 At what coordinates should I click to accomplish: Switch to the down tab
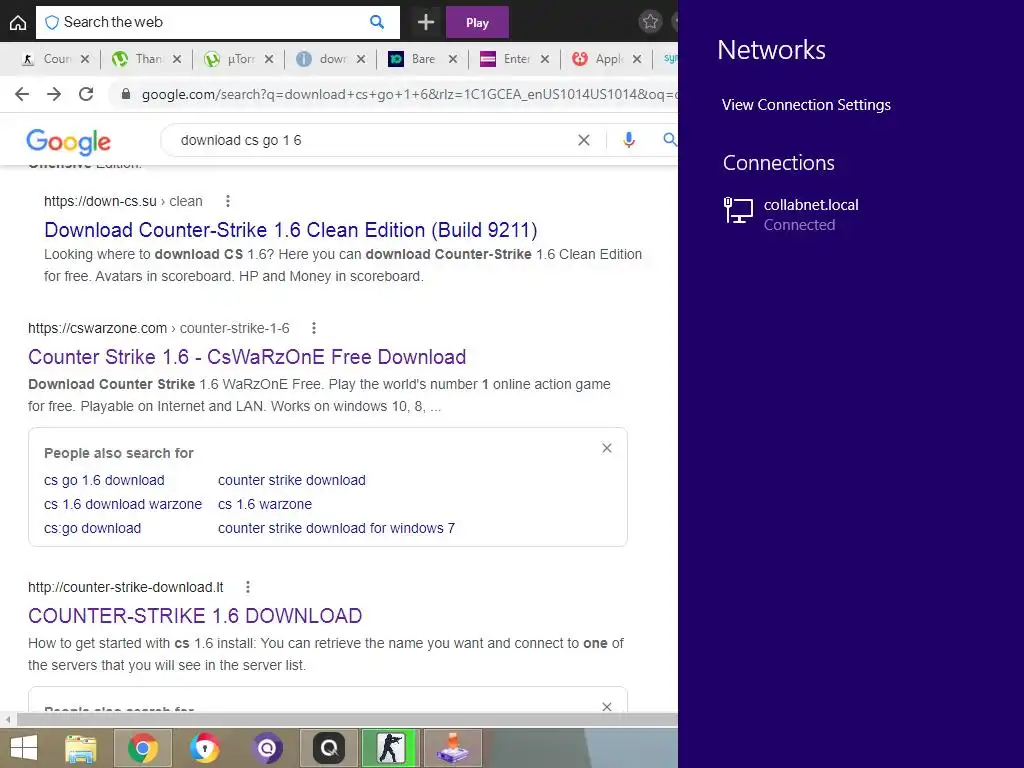pyautogui.click(x=322, y=59)
